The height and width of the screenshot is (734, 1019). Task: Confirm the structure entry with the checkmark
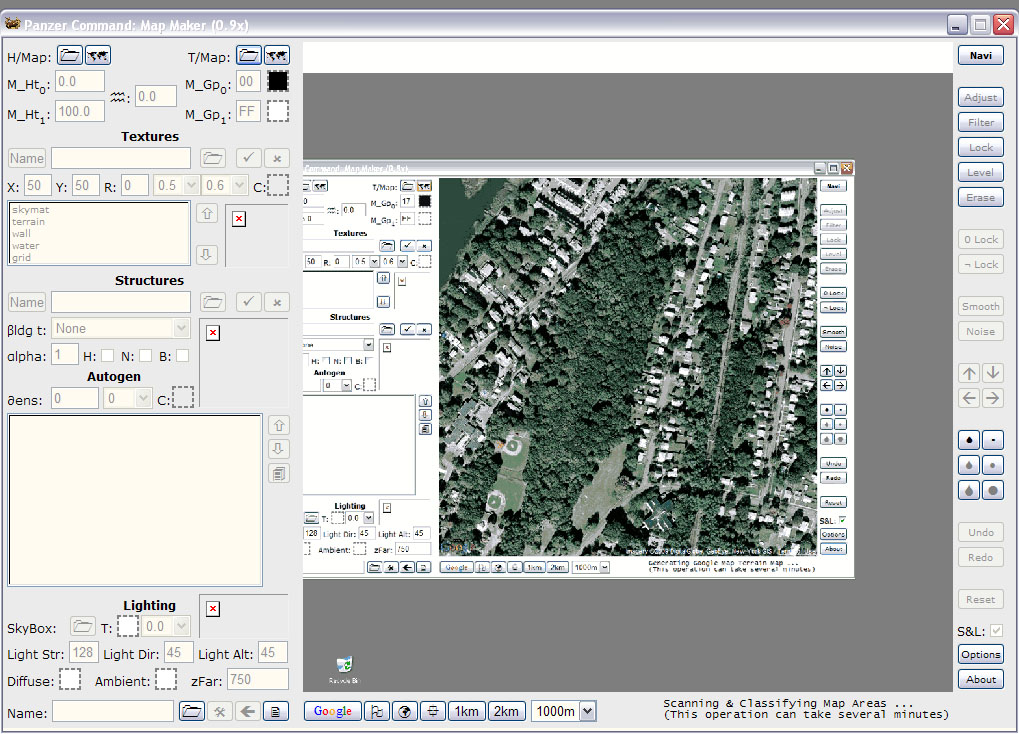point(248,302)
